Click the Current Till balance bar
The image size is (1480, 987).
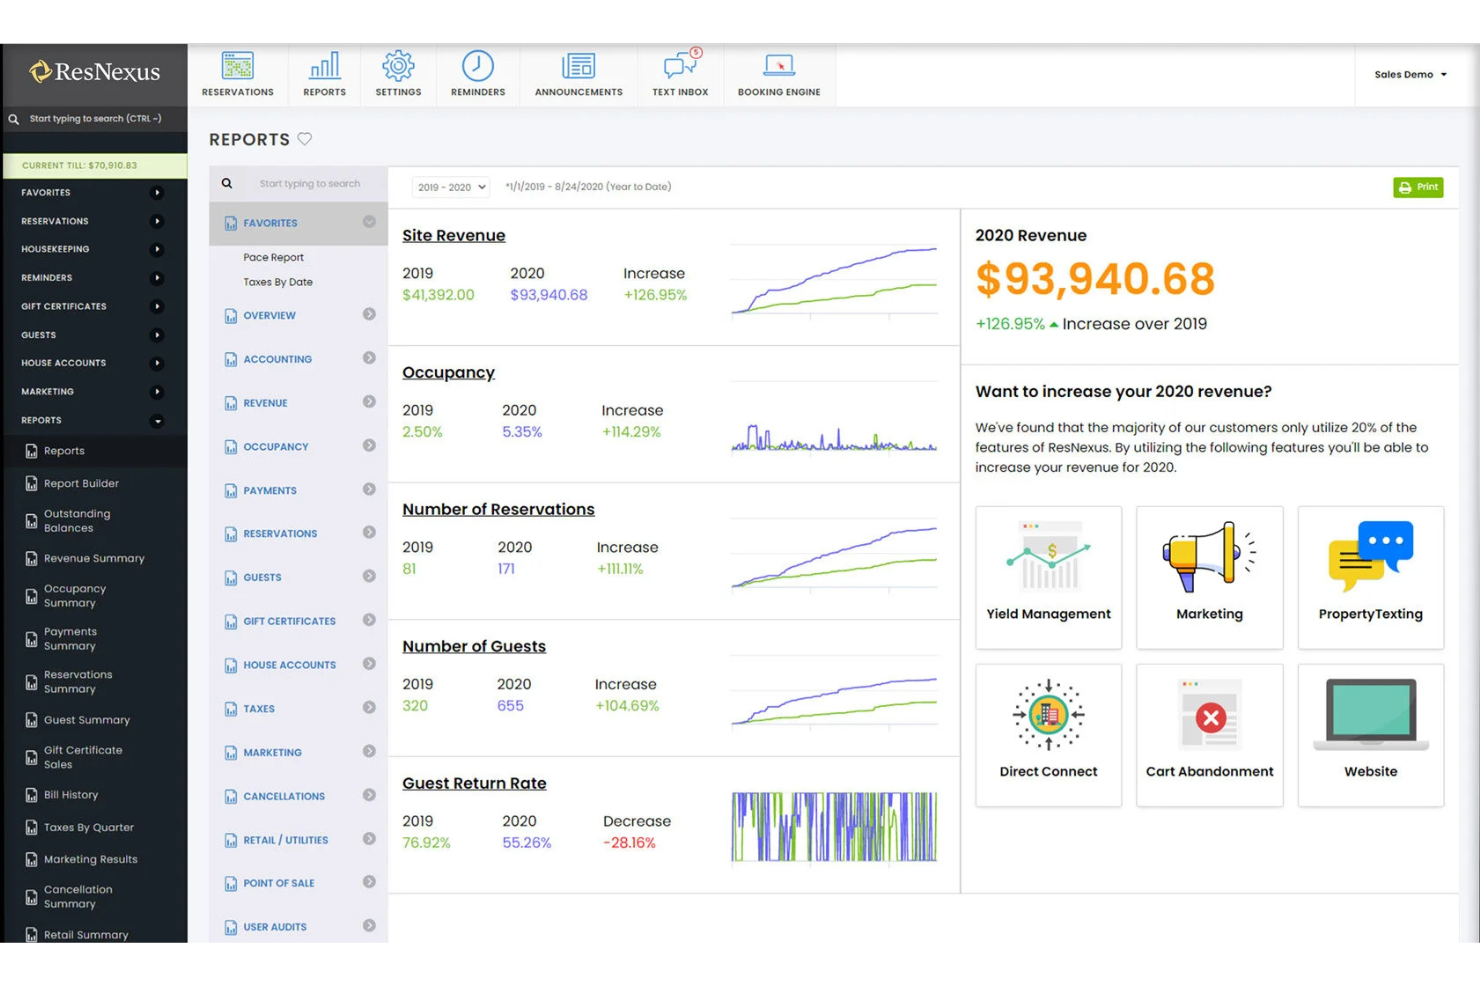click(94, 164)
